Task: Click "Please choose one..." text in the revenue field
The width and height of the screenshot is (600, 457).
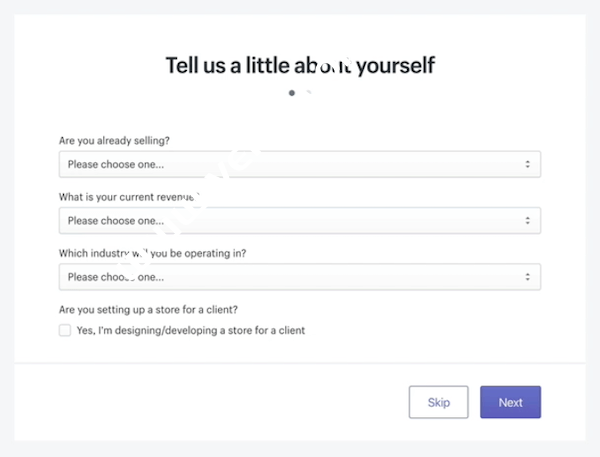Action: [116, 220]
